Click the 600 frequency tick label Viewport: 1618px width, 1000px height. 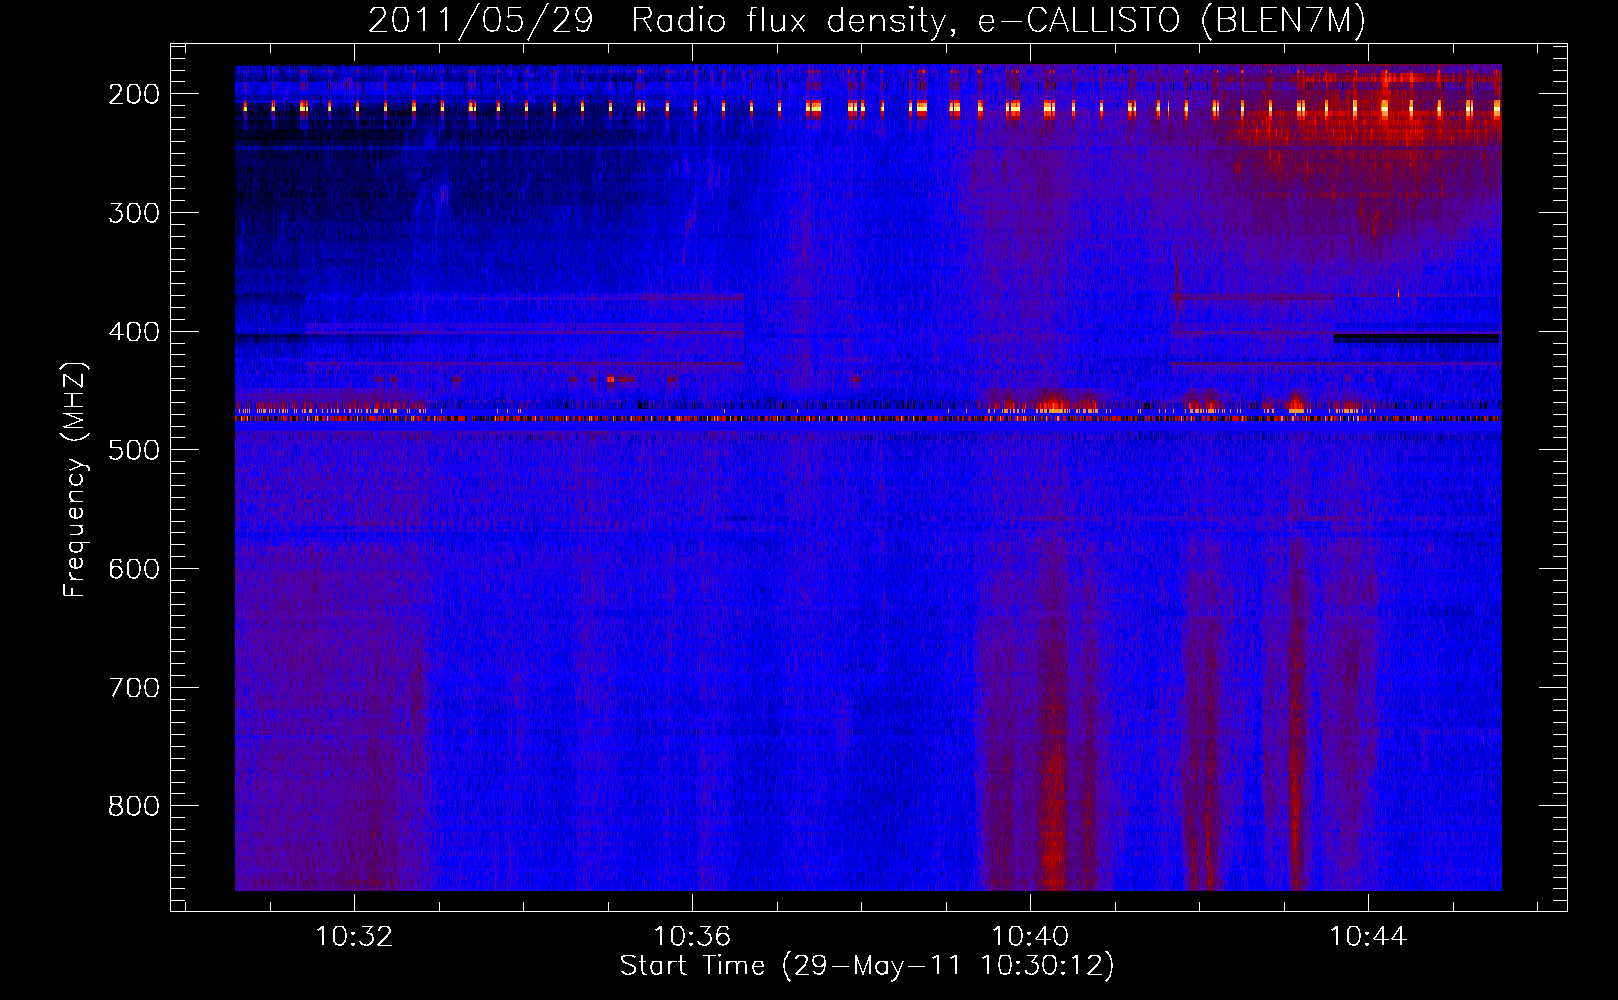pyautogui.click(x=134, y=569)
